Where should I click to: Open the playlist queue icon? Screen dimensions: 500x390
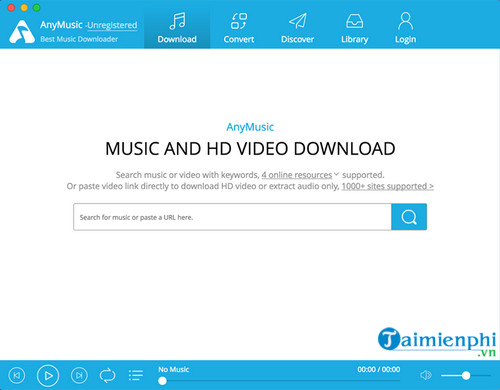click(x=136, y=375)
